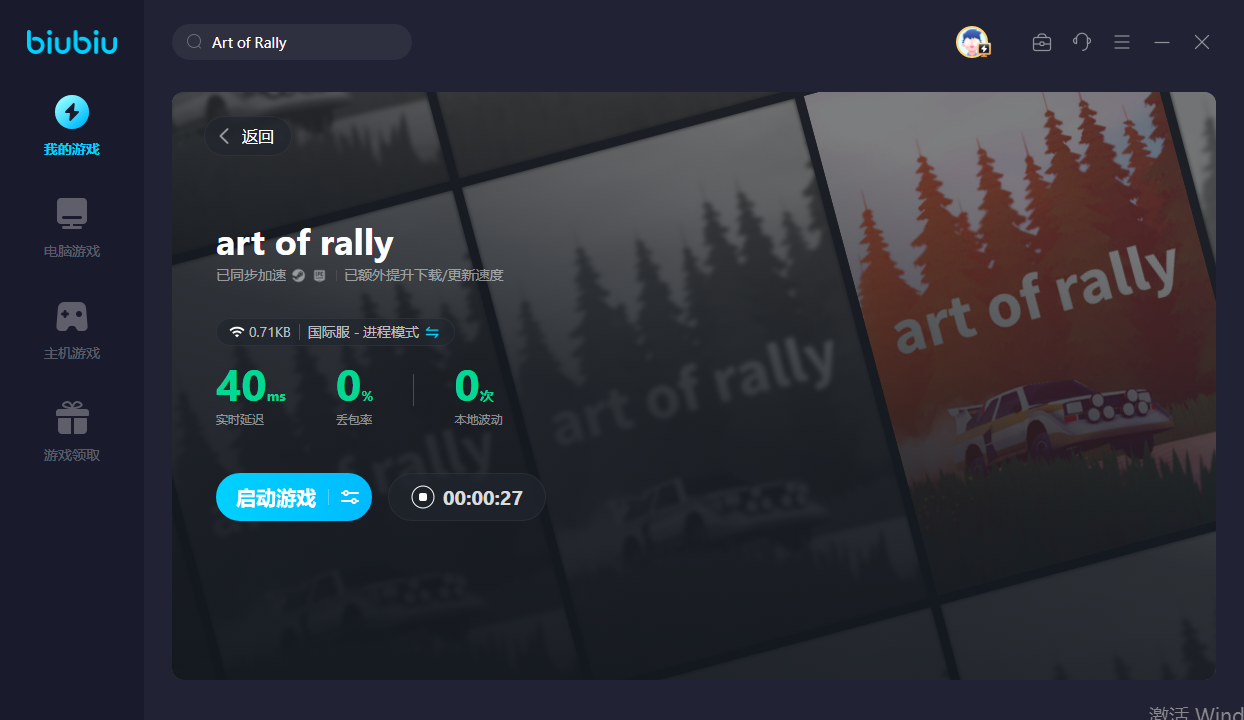
Task: Go back with 返回 button
Action: [x=248, y=137]
